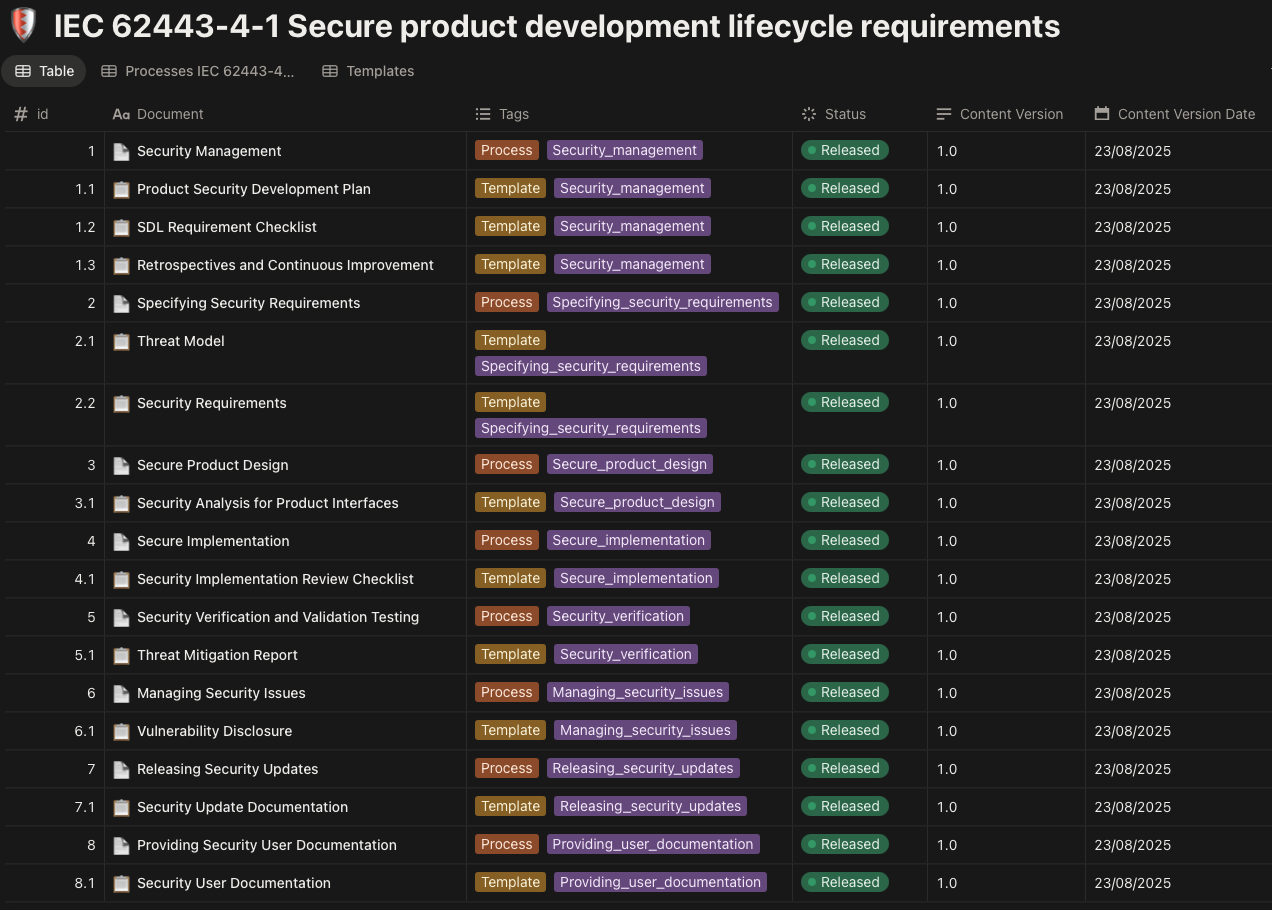The image size is (1272, 910).
Task: Switch to the Templates view tab
Action: coord(368,71)
